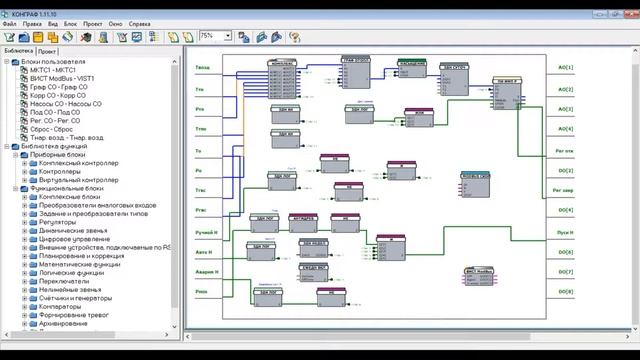Collapse the Функциональные блоки tree node
This screenshot has width=640, height=360.
click(16, 189)
